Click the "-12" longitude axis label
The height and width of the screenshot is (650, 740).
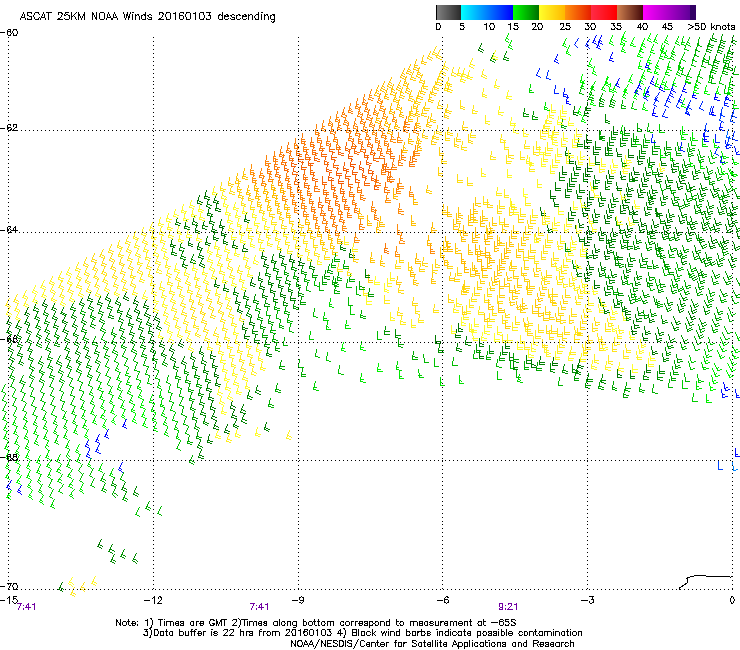[153, 600]
